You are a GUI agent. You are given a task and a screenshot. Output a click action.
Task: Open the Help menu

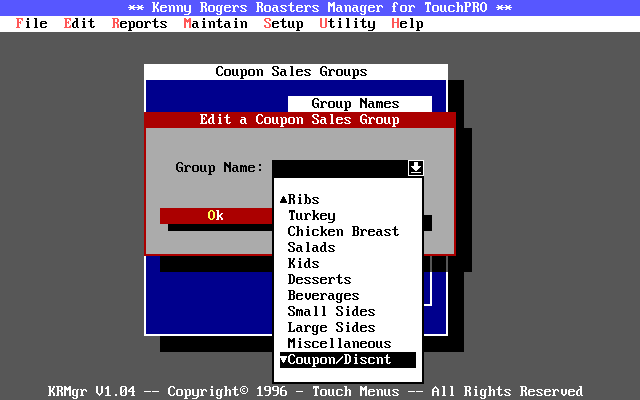(x=407, y=24)
